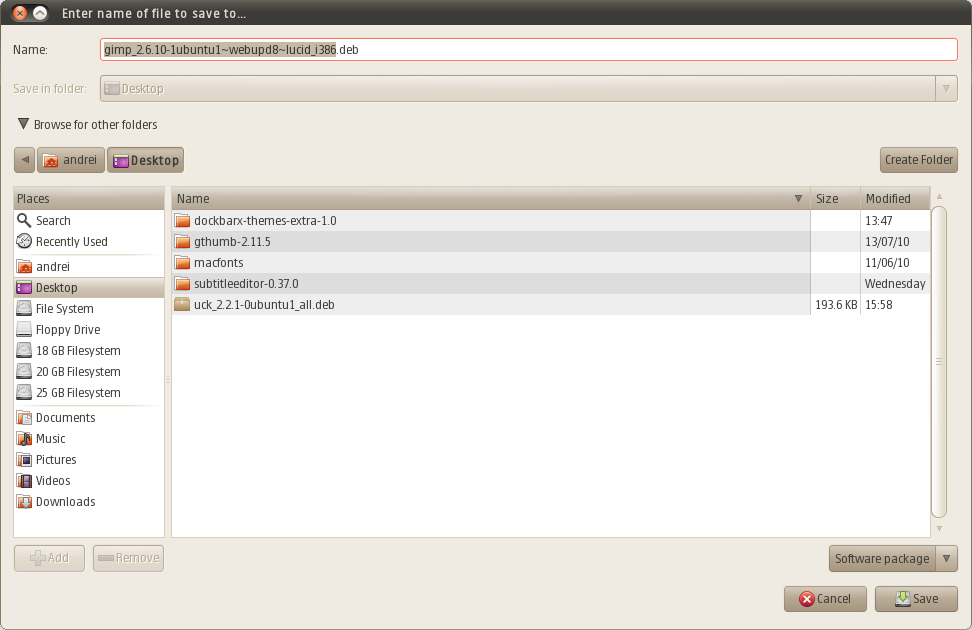Click the 20 GB Filesystem drive icon

click(24, 371)
